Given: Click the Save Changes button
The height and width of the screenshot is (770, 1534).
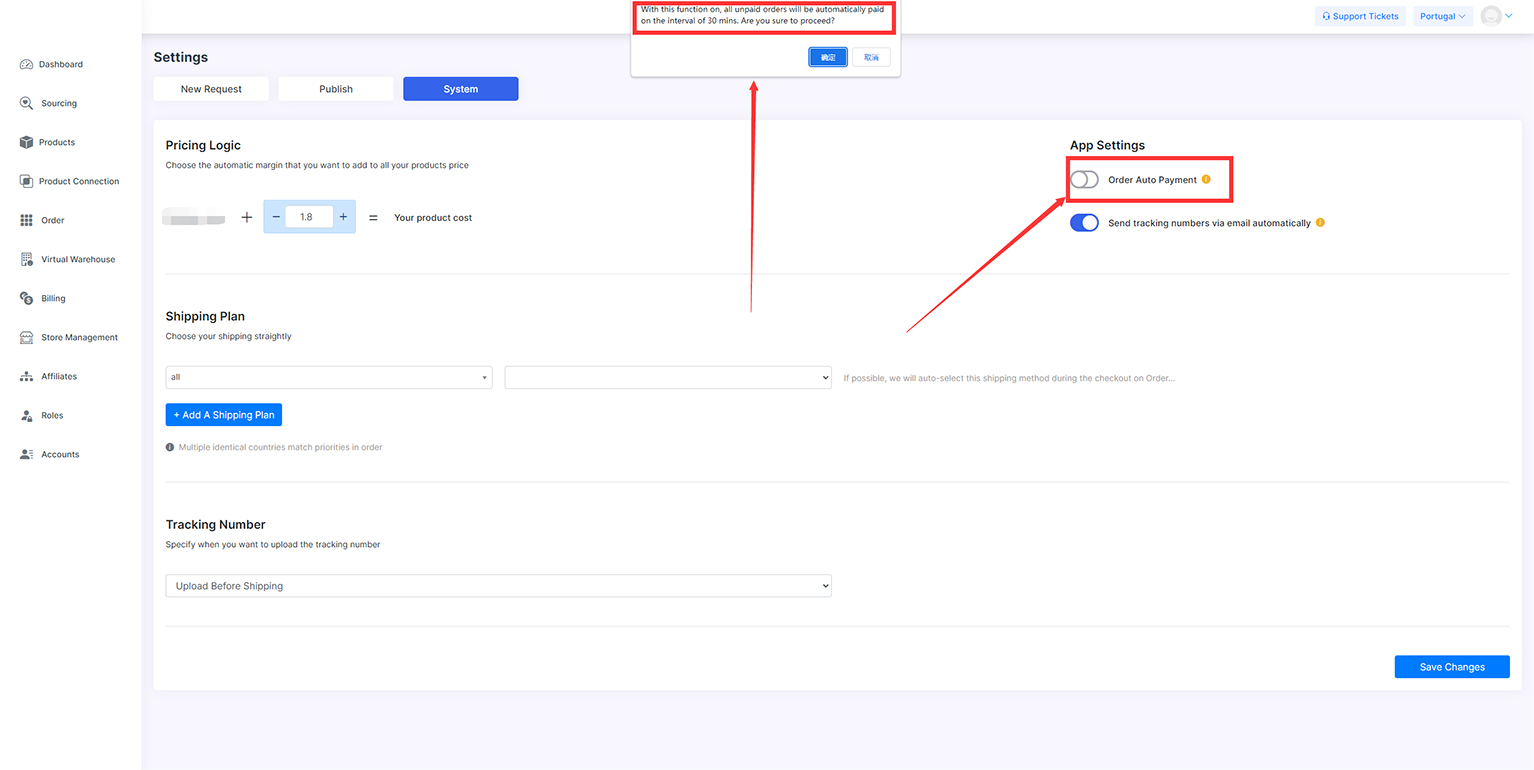Looking at the screenshot, I should pyautogui.click(x=1451, y=667).
